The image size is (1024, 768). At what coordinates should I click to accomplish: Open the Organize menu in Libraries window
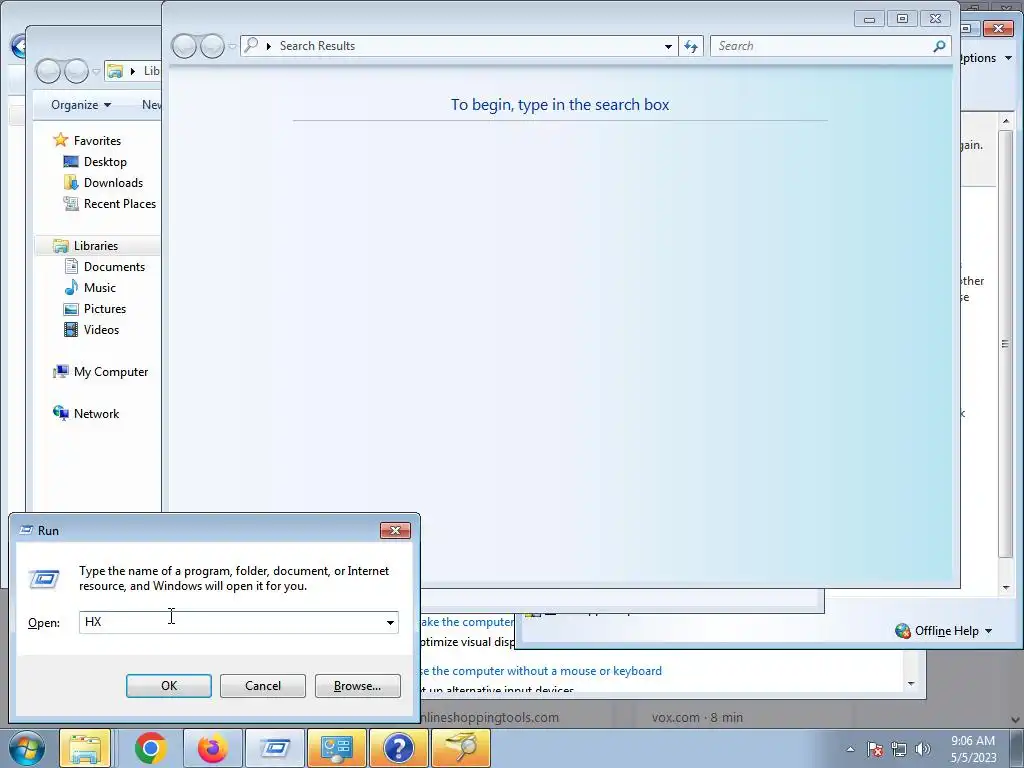pyautogui.click(x=81, y=104)
